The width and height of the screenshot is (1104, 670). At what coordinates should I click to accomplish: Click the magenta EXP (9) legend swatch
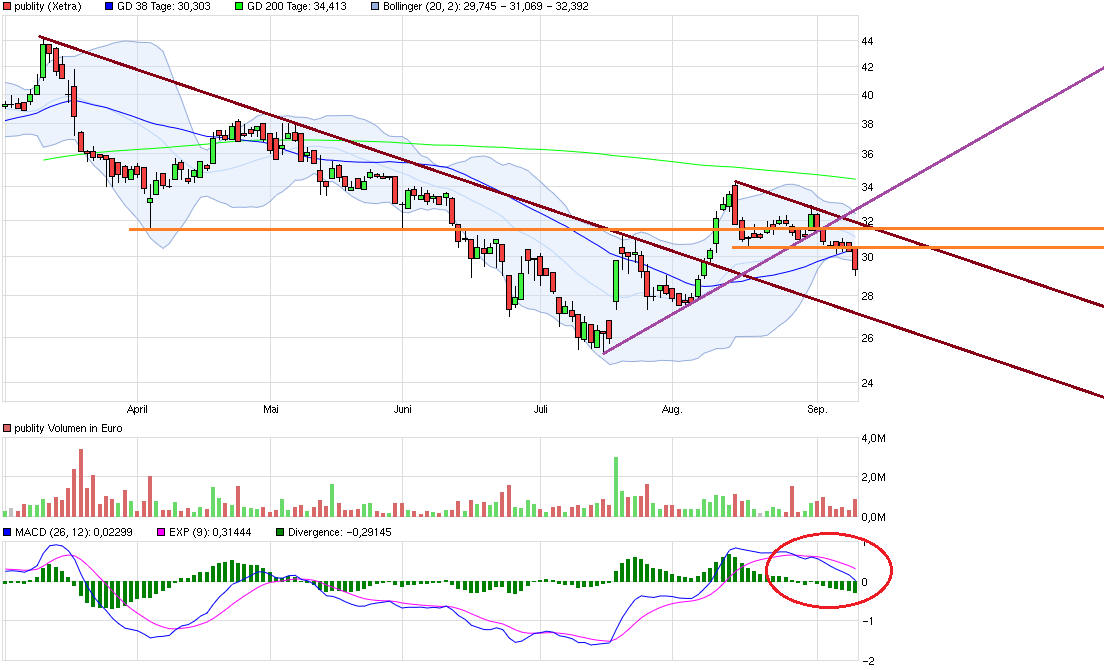coord(161,532)
